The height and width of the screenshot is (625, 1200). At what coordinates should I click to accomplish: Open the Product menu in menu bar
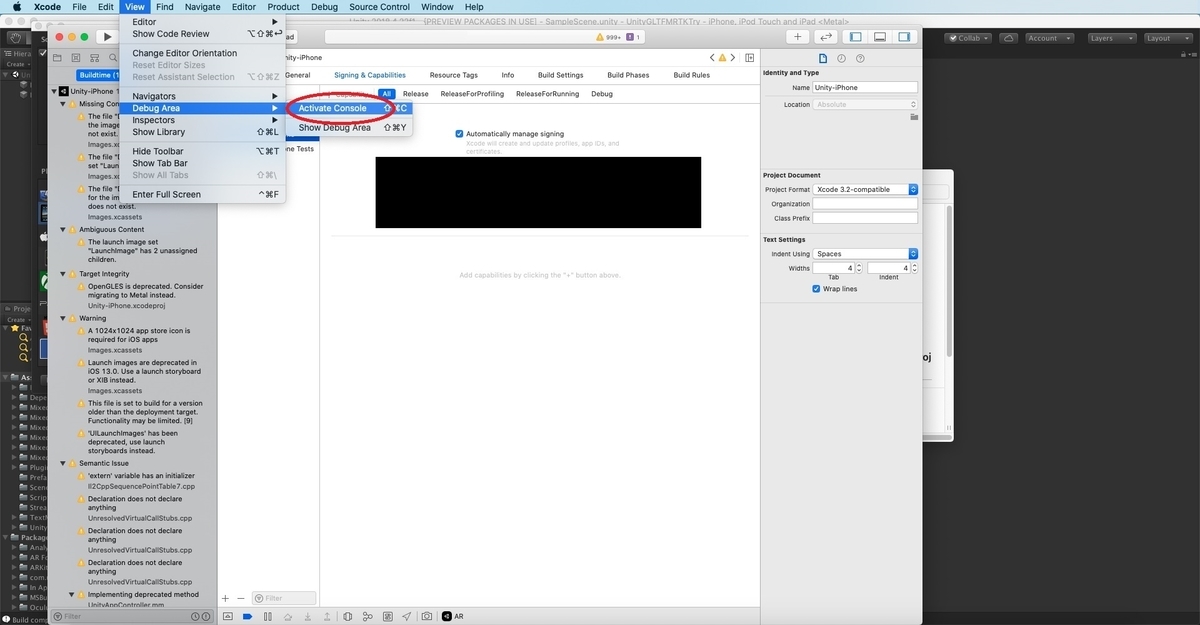pos(283,7)
